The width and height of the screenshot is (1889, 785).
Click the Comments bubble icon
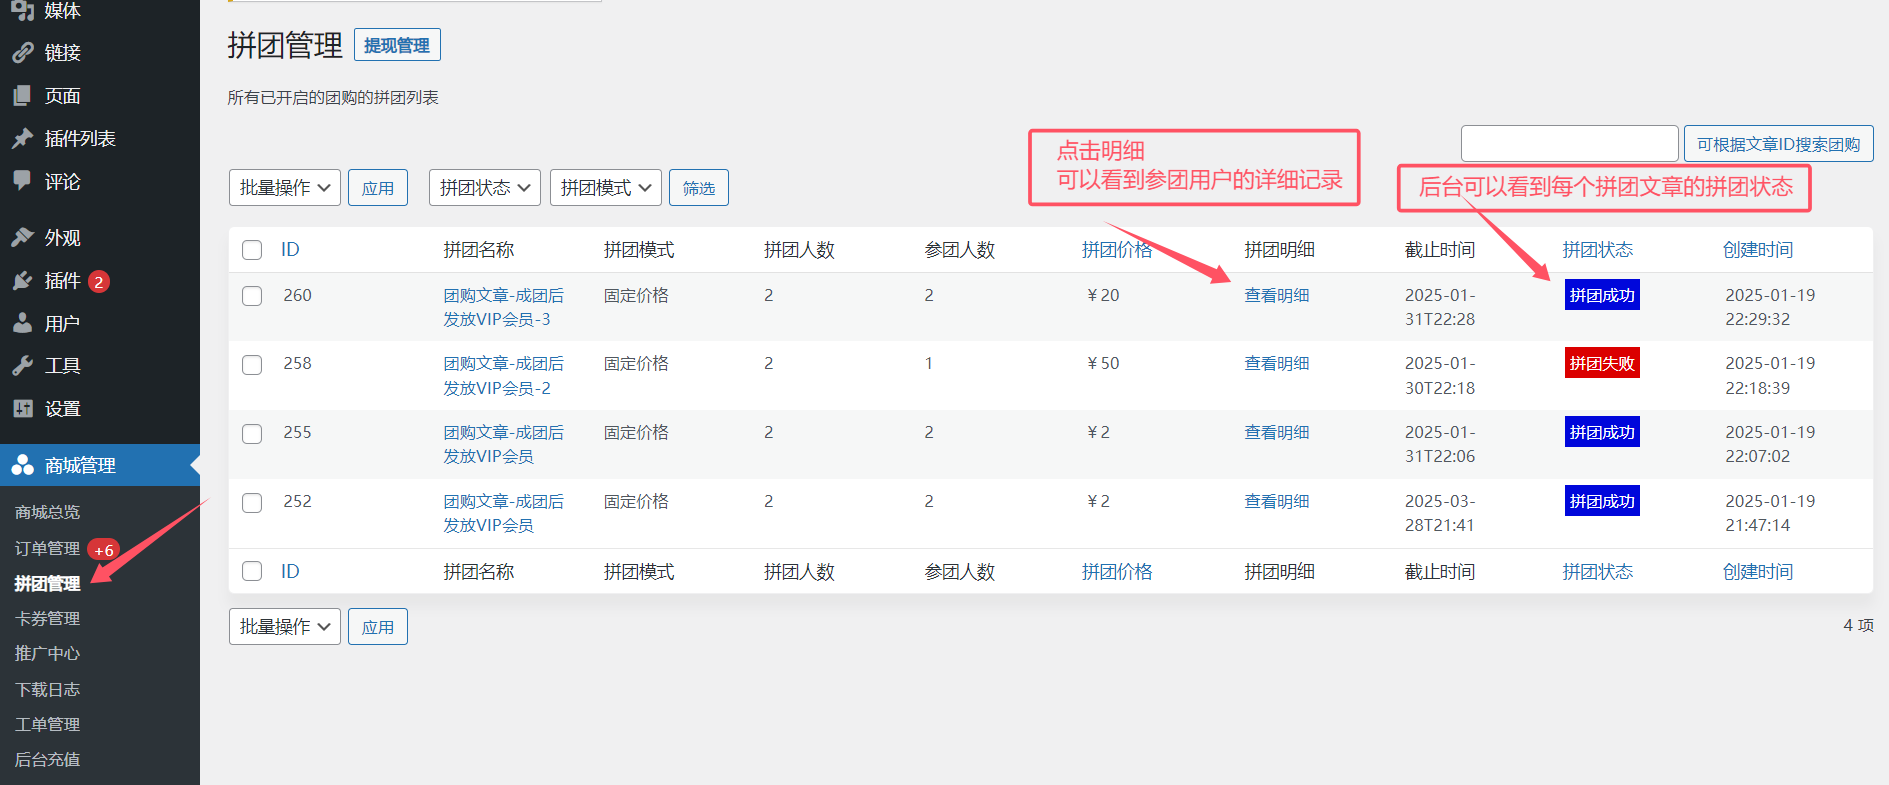click(22, 181)
